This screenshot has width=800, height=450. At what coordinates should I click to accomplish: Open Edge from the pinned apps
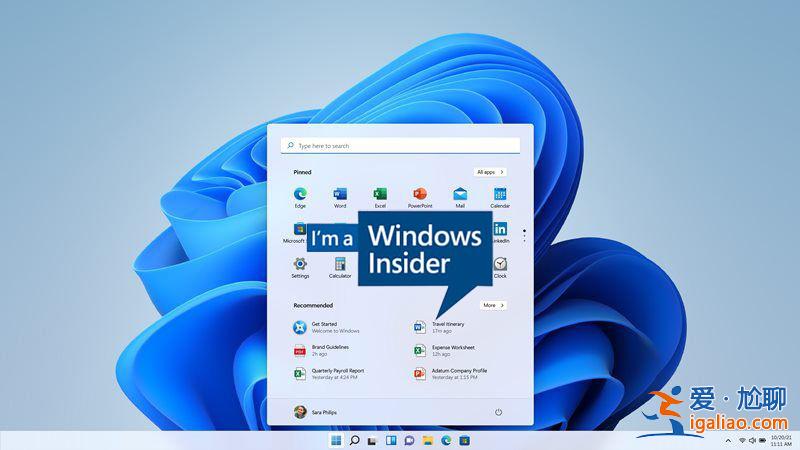point(300,194)
